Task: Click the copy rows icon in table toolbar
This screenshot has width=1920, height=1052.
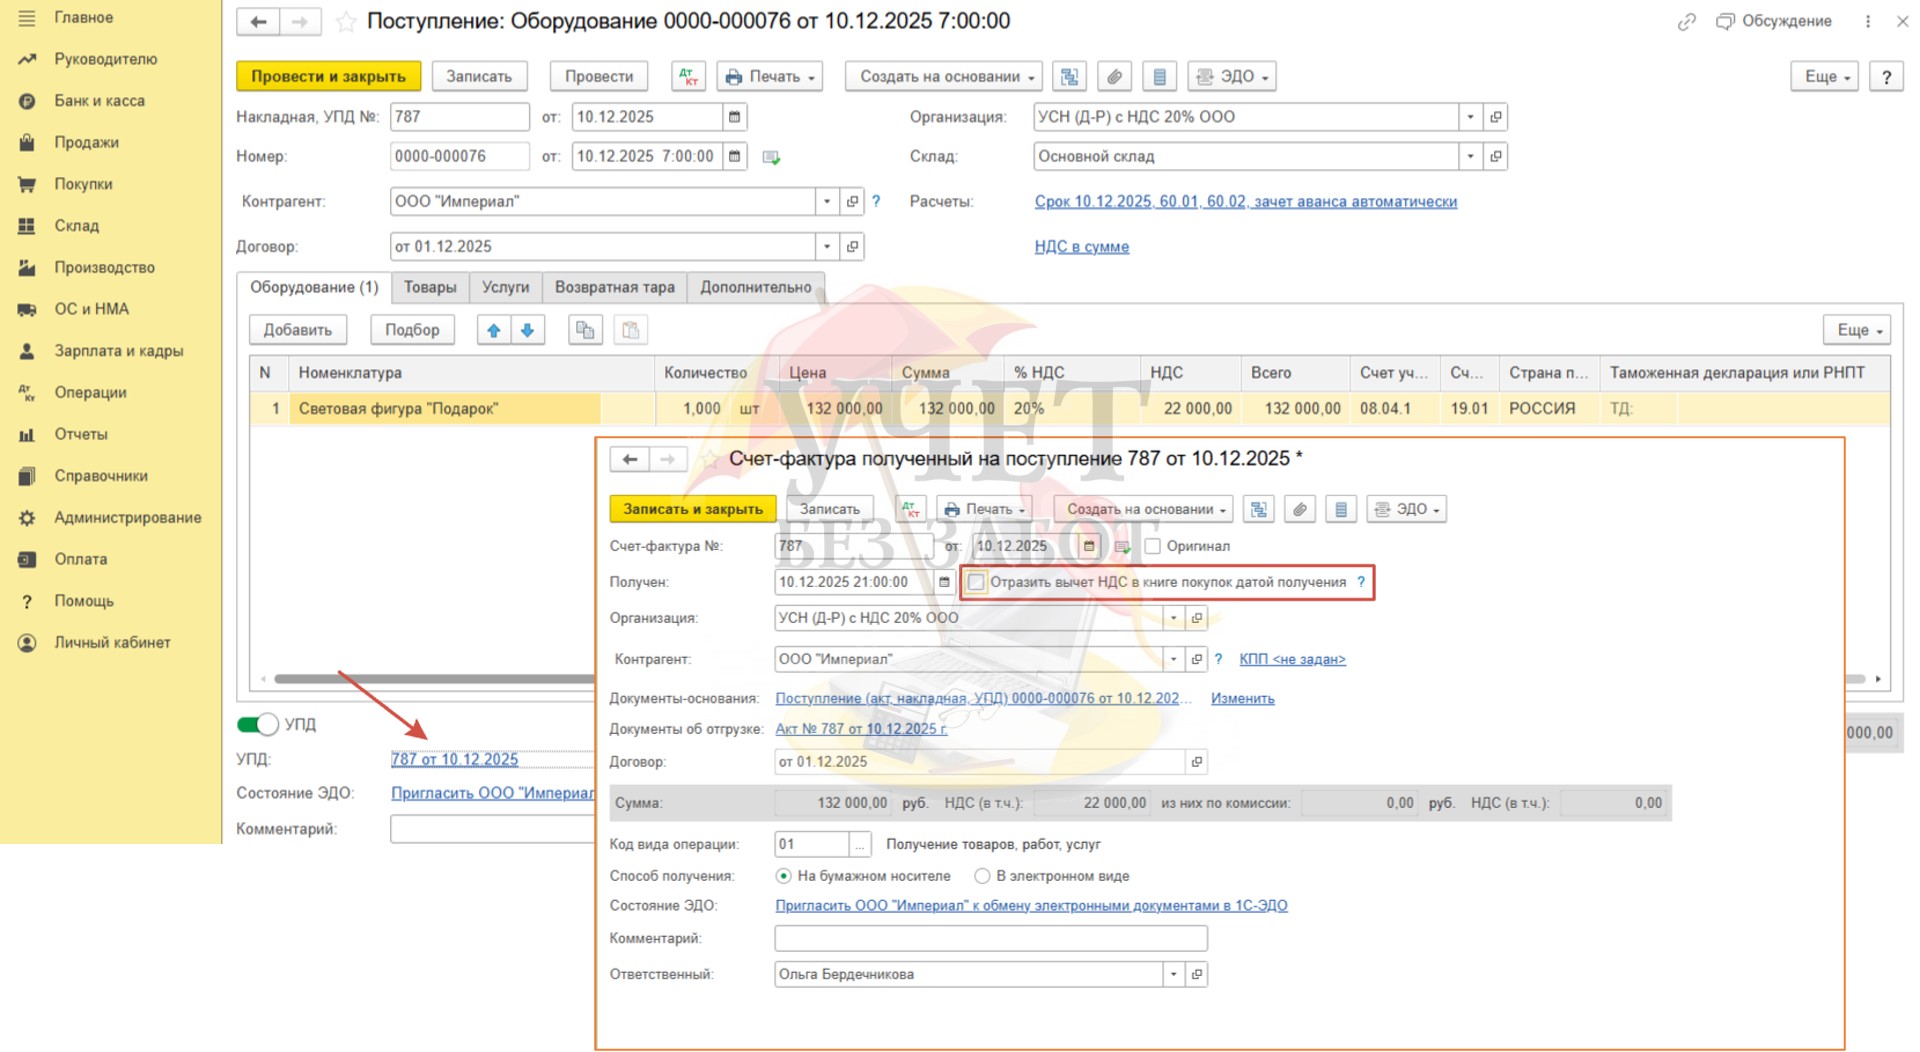Action: (x=585, y=330)
